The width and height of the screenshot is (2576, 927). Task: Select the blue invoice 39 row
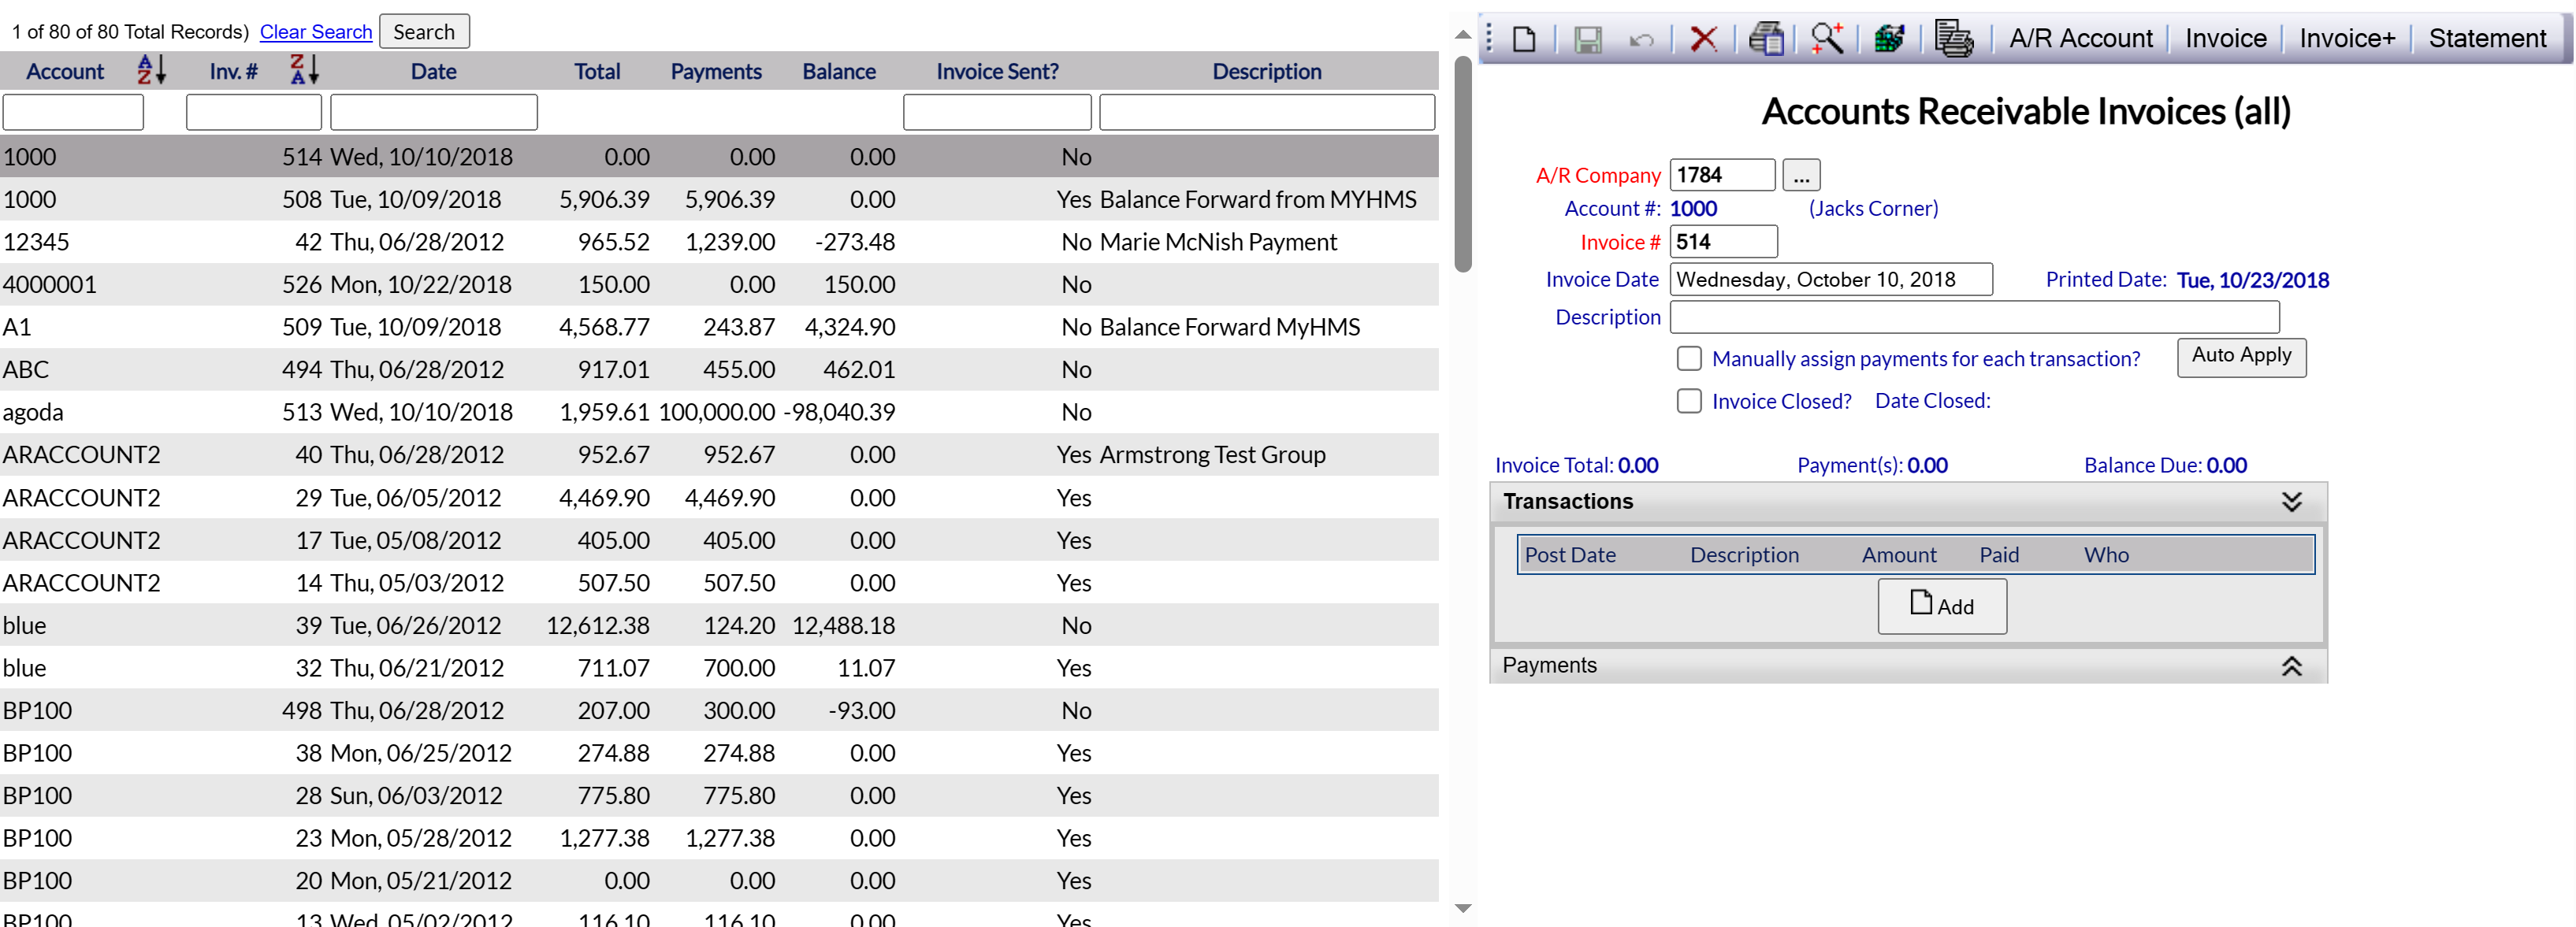click(x=719, y=625)
